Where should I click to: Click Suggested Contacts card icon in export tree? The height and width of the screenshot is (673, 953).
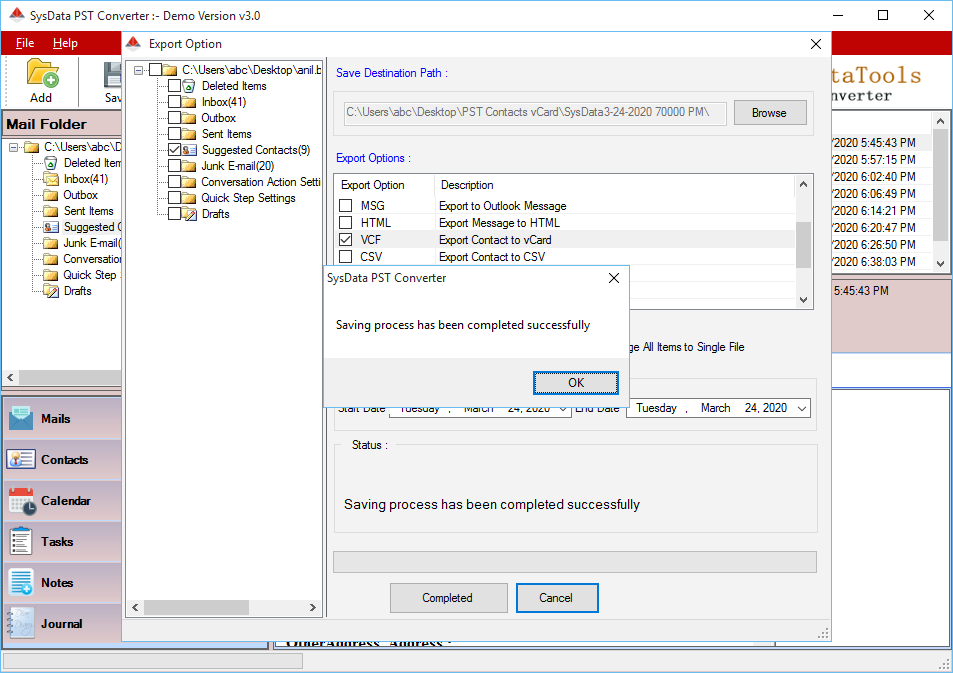(189, 150)
